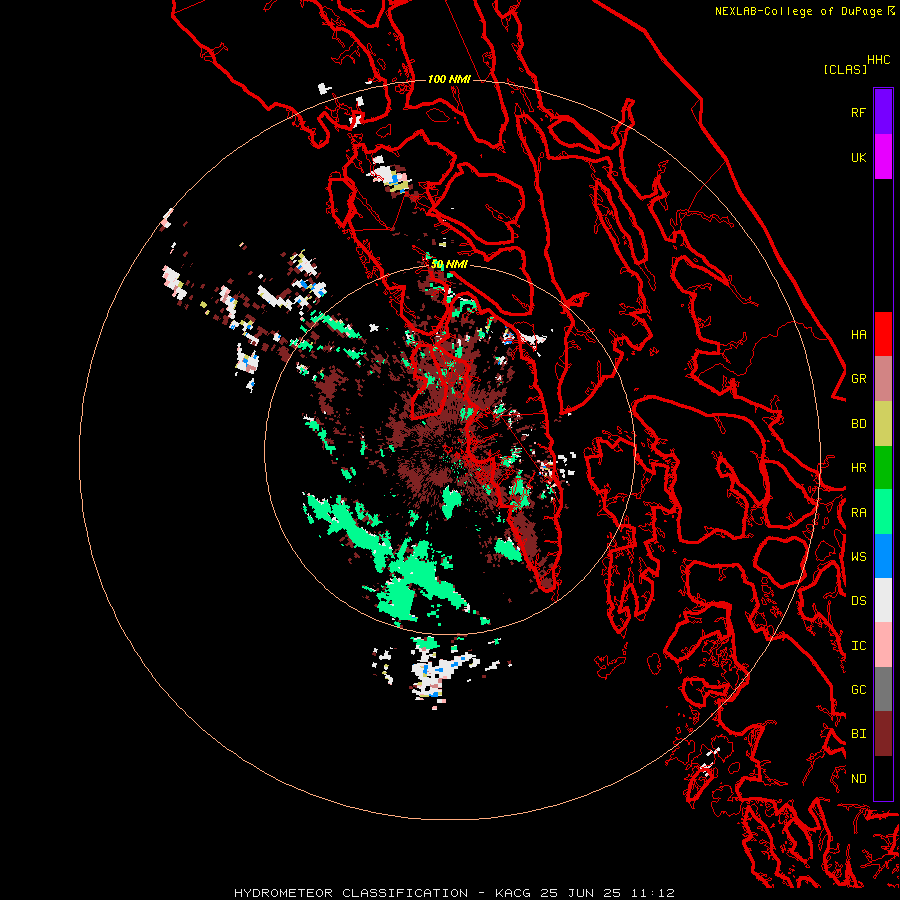Click the HA legend label

coord(858,335)
